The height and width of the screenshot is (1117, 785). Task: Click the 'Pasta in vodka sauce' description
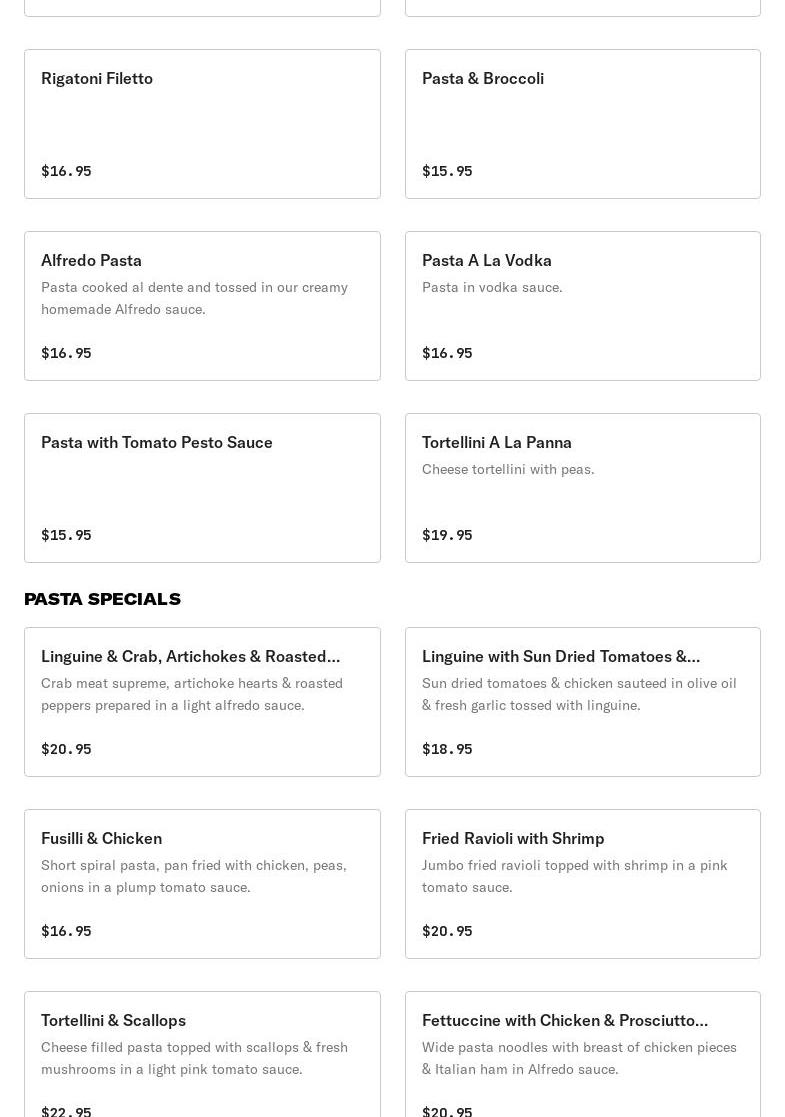coord(492,287)
